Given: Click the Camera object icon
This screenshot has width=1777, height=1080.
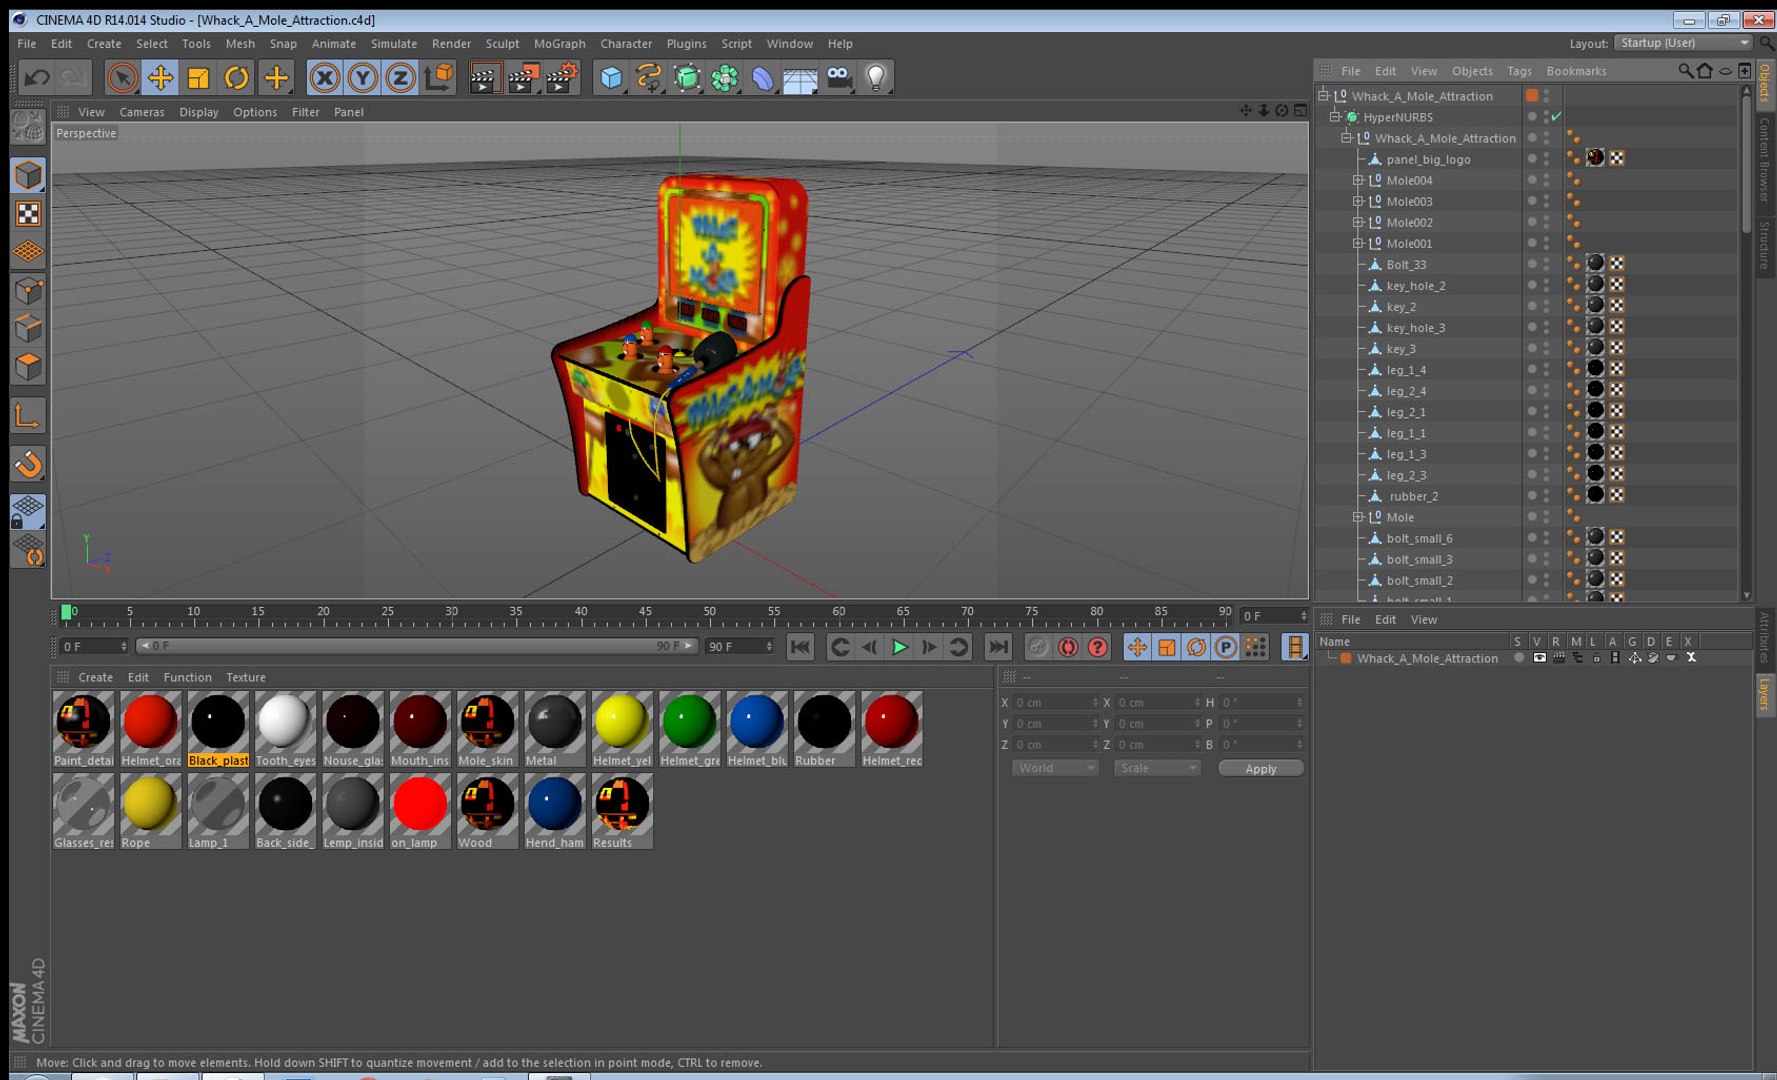Looking at the screenshot, I should 838,78.
